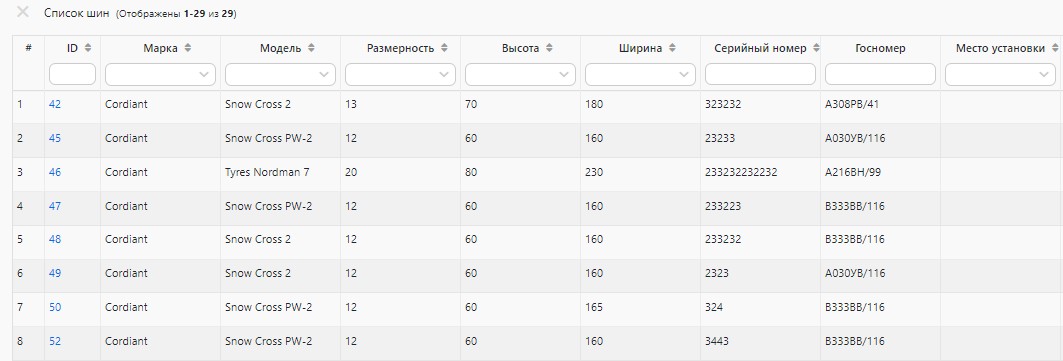Open tire record ID 52 link
Image resolution: width=1063 pixels, height=361 pixels.
(x=55, y=341)
